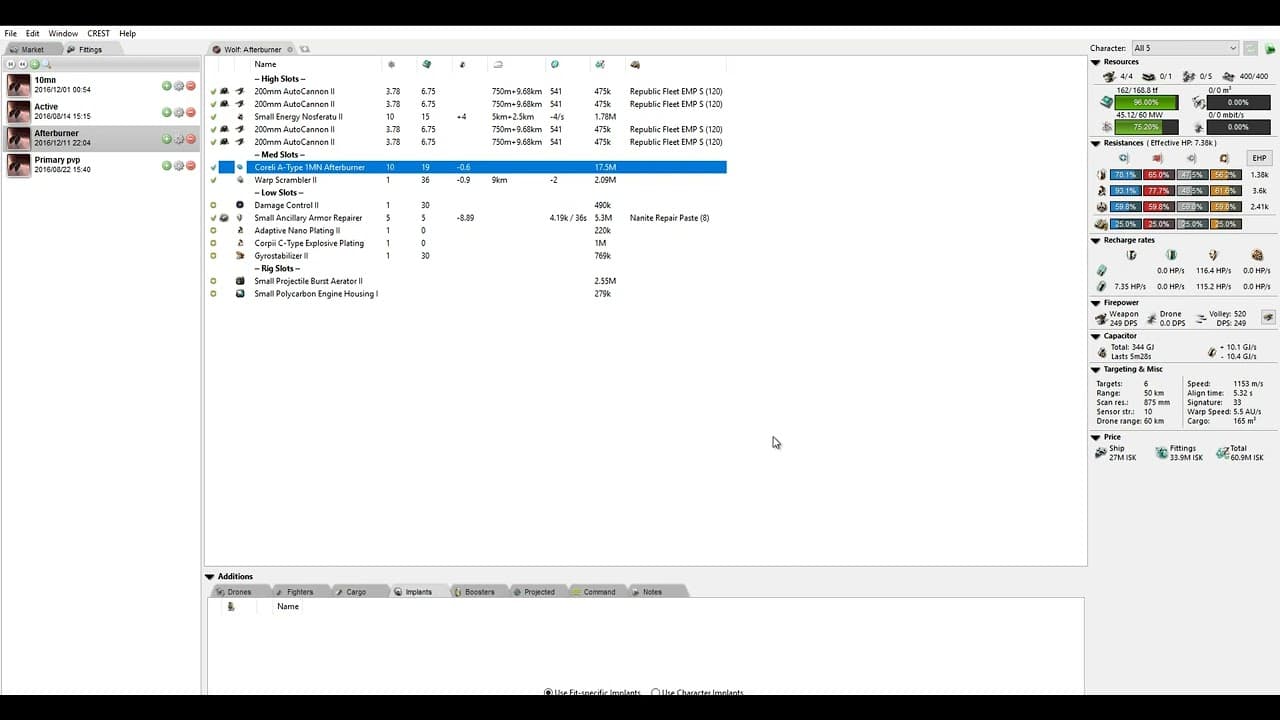Click the reload toggle icon in Firepower
Viewport: 1280px width, 720px height.
point(1268,317)
